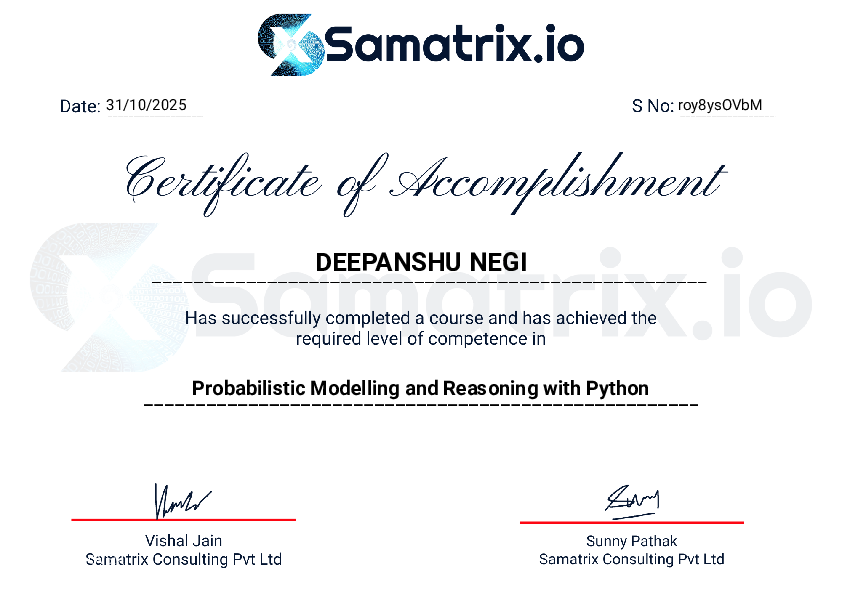
Task: Click the 'Has successfully completed a course' line
Action: [x=421, y=318]
